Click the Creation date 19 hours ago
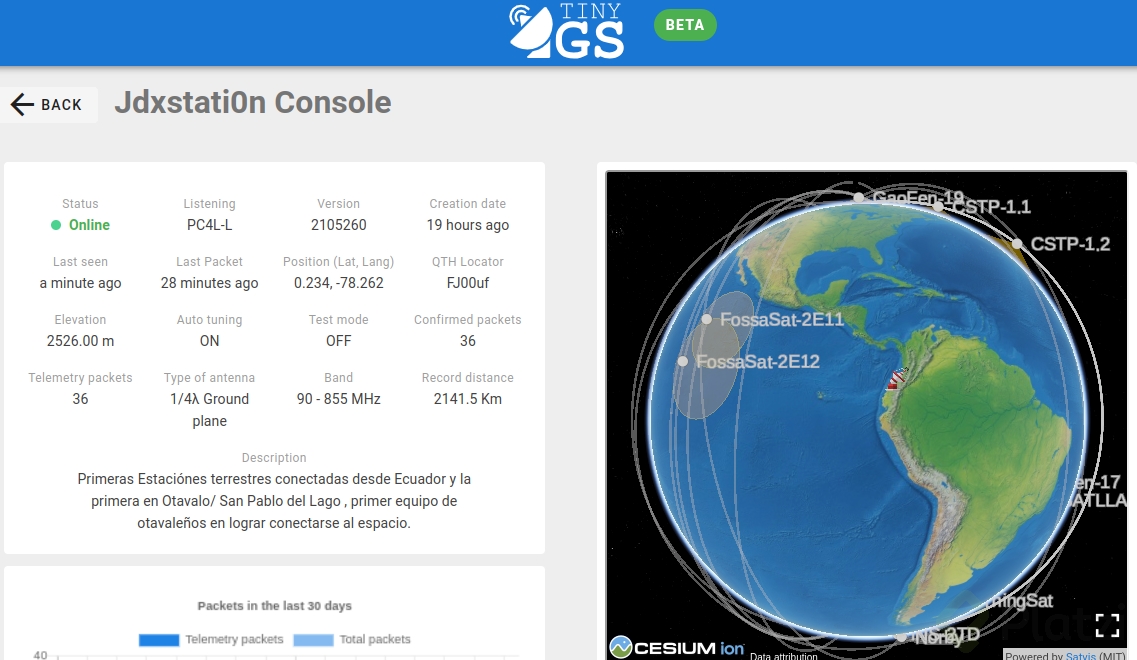The image size is (1137, 660). tap(468, 225)
